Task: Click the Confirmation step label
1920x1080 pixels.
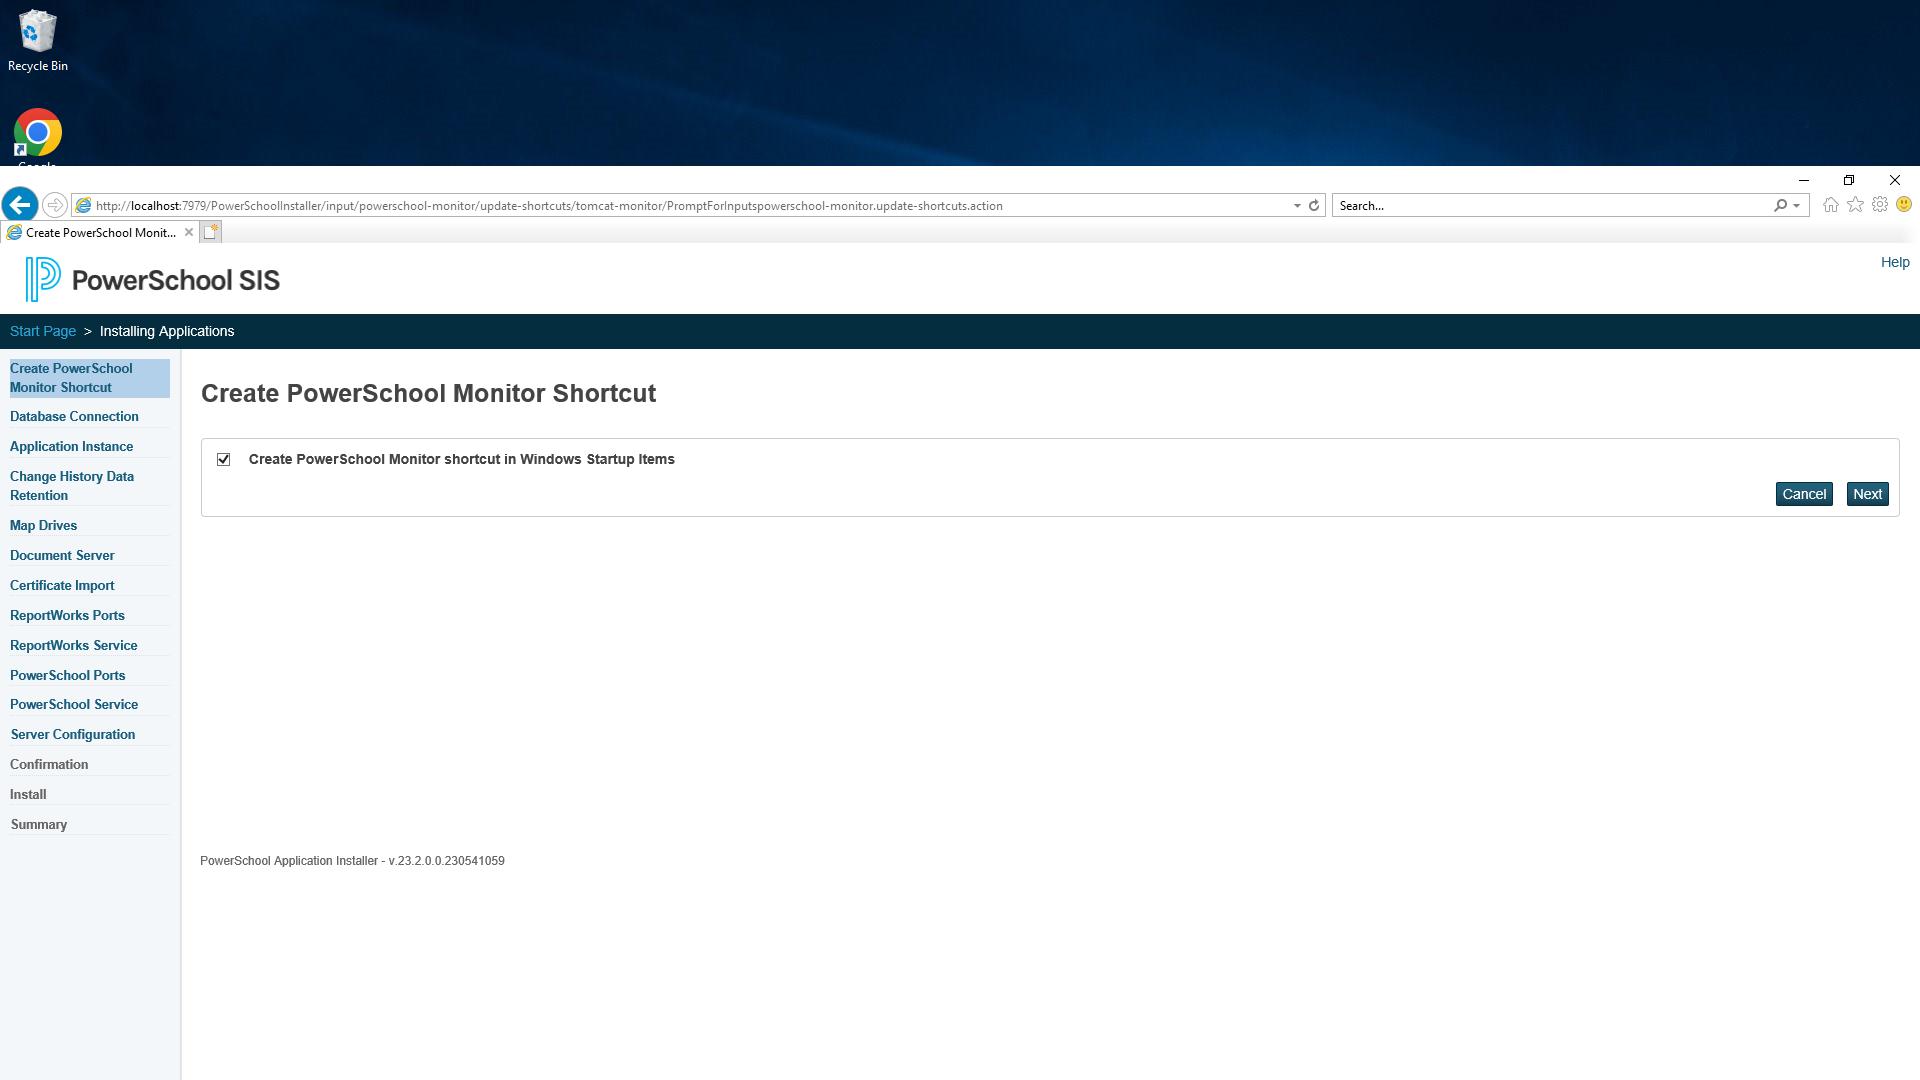Action: point(49,765)
